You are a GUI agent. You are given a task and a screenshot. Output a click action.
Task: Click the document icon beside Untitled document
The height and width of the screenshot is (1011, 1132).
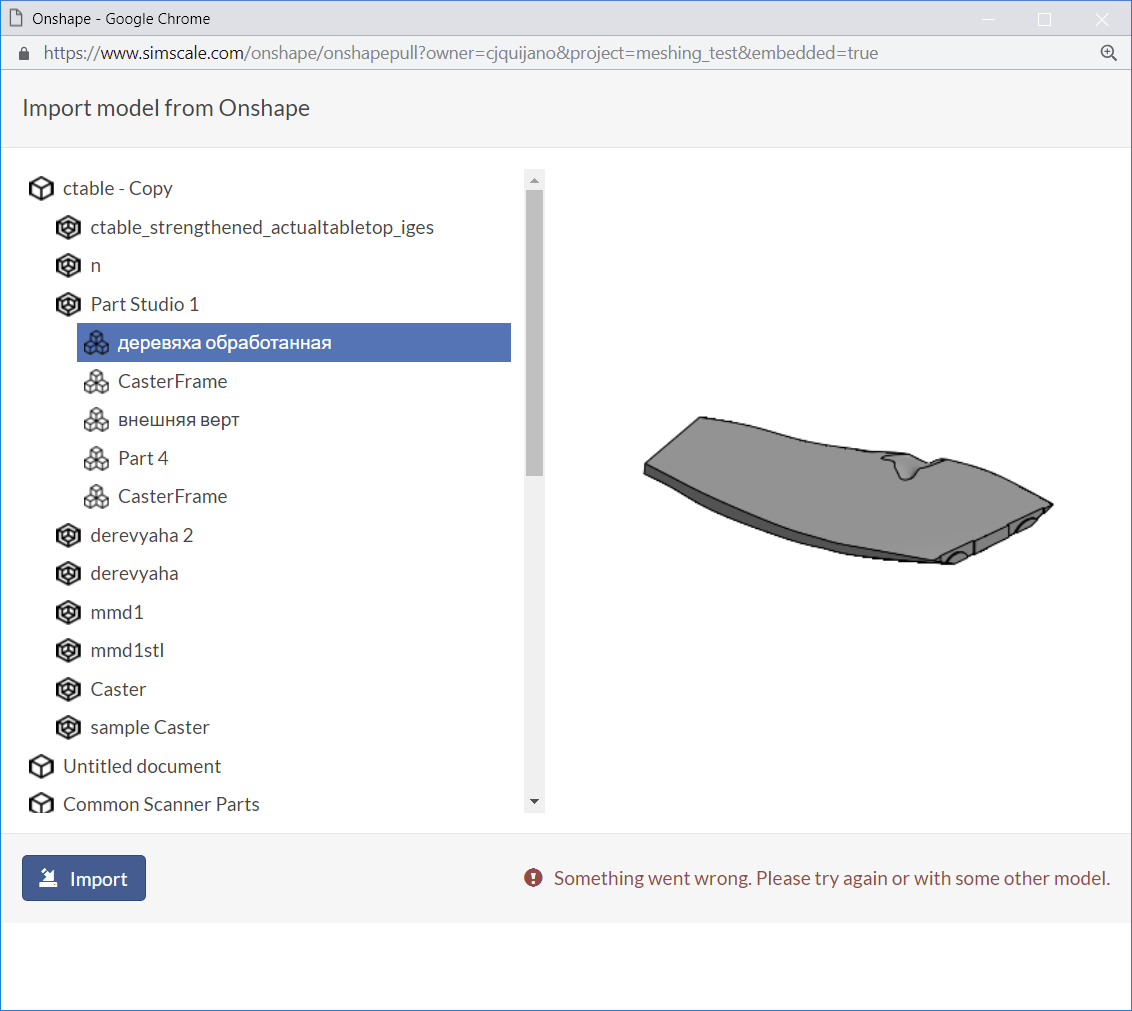tap(41, 766)
